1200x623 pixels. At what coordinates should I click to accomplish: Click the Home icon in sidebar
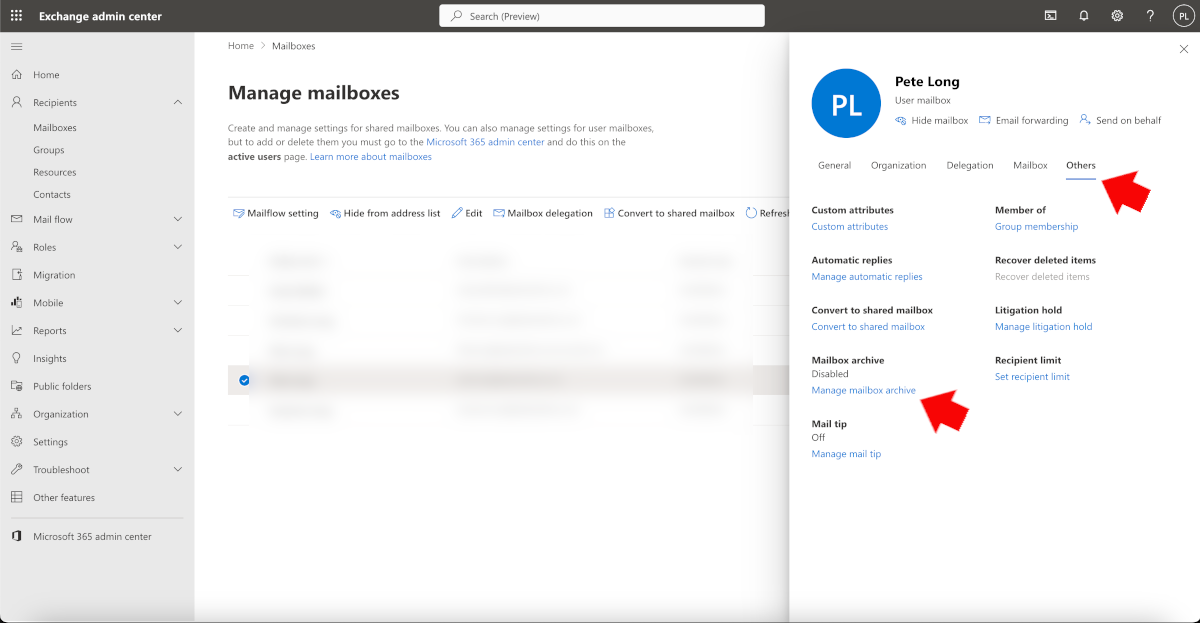tap(16, 75)
